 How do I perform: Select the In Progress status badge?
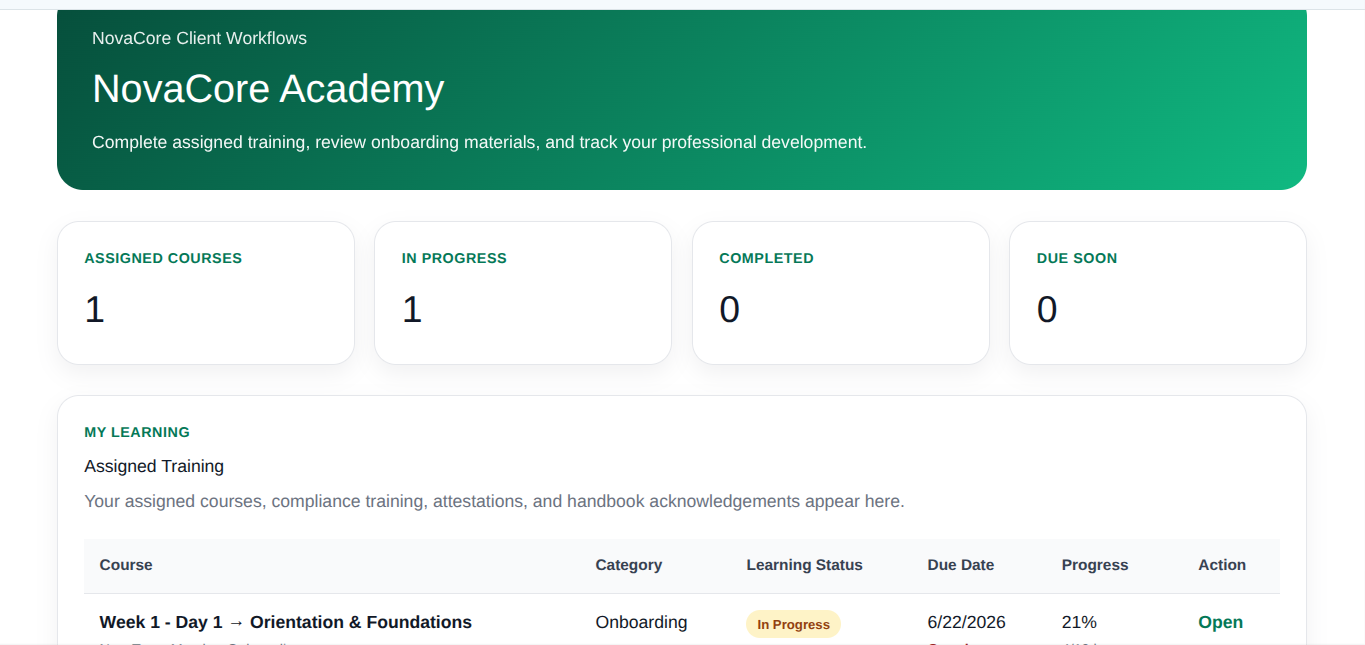(x=793, y=624)
